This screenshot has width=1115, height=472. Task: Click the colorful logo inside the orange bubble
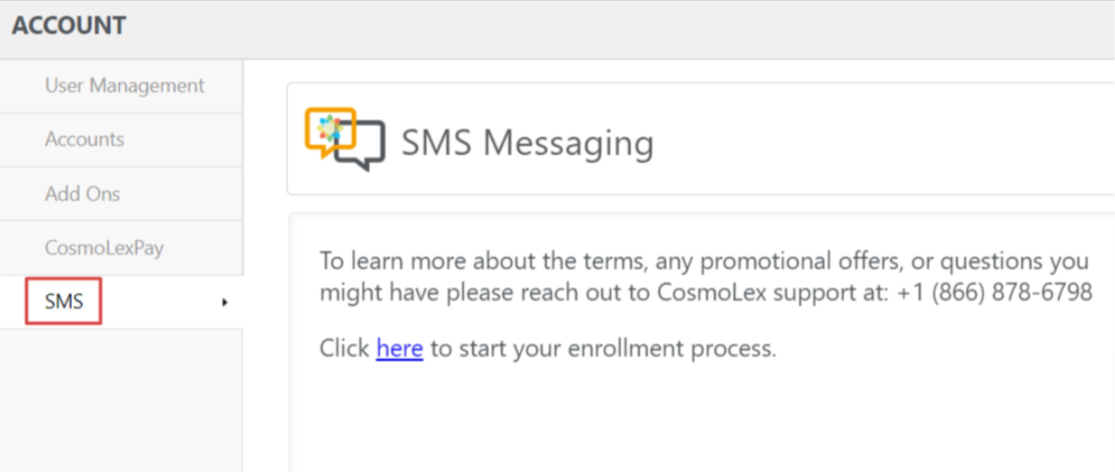(330, 127)
